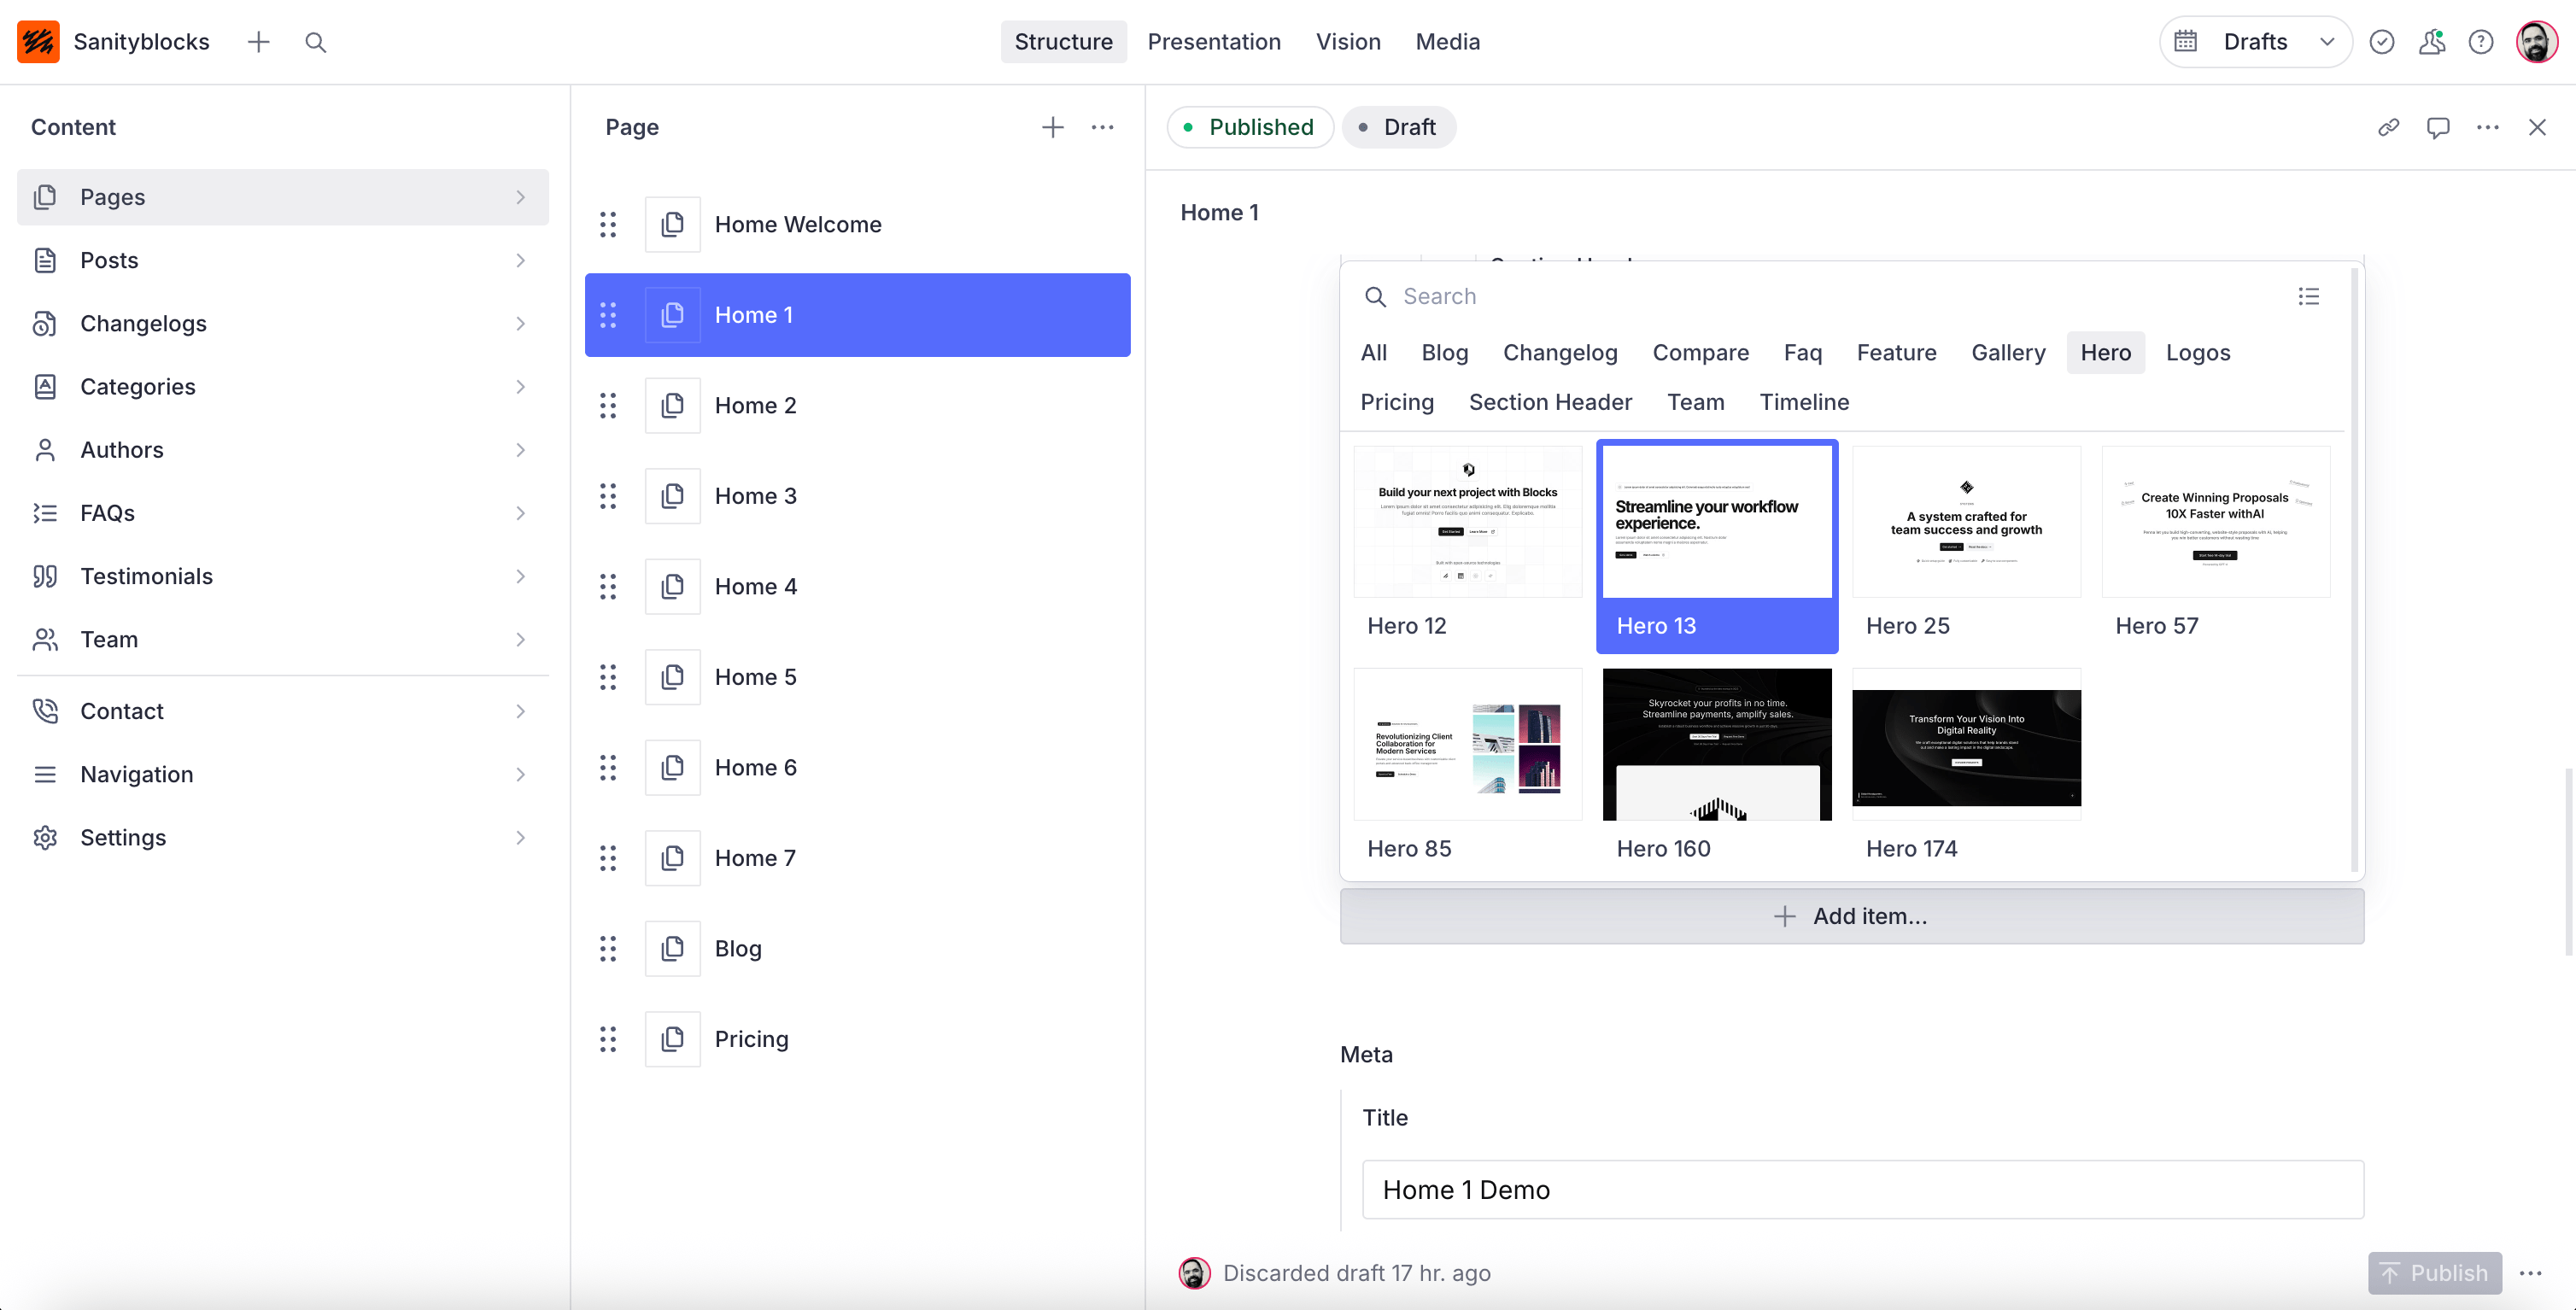The height and width of the screenshot is (1310, 2576).
Task: Toggle the Draft version chip
Action: pos(1398,127)
